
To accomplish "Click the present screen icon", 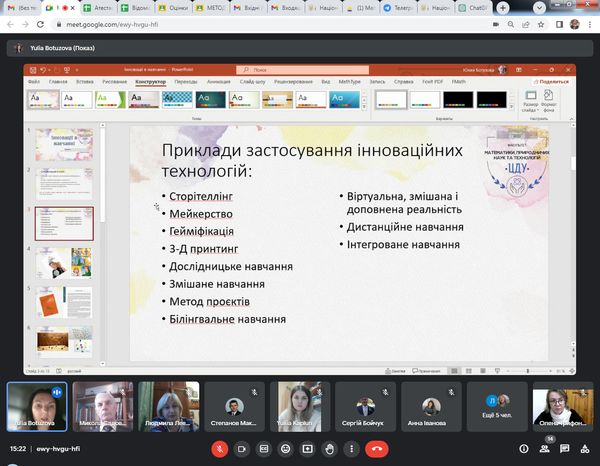I will click(x=307, y=449).
